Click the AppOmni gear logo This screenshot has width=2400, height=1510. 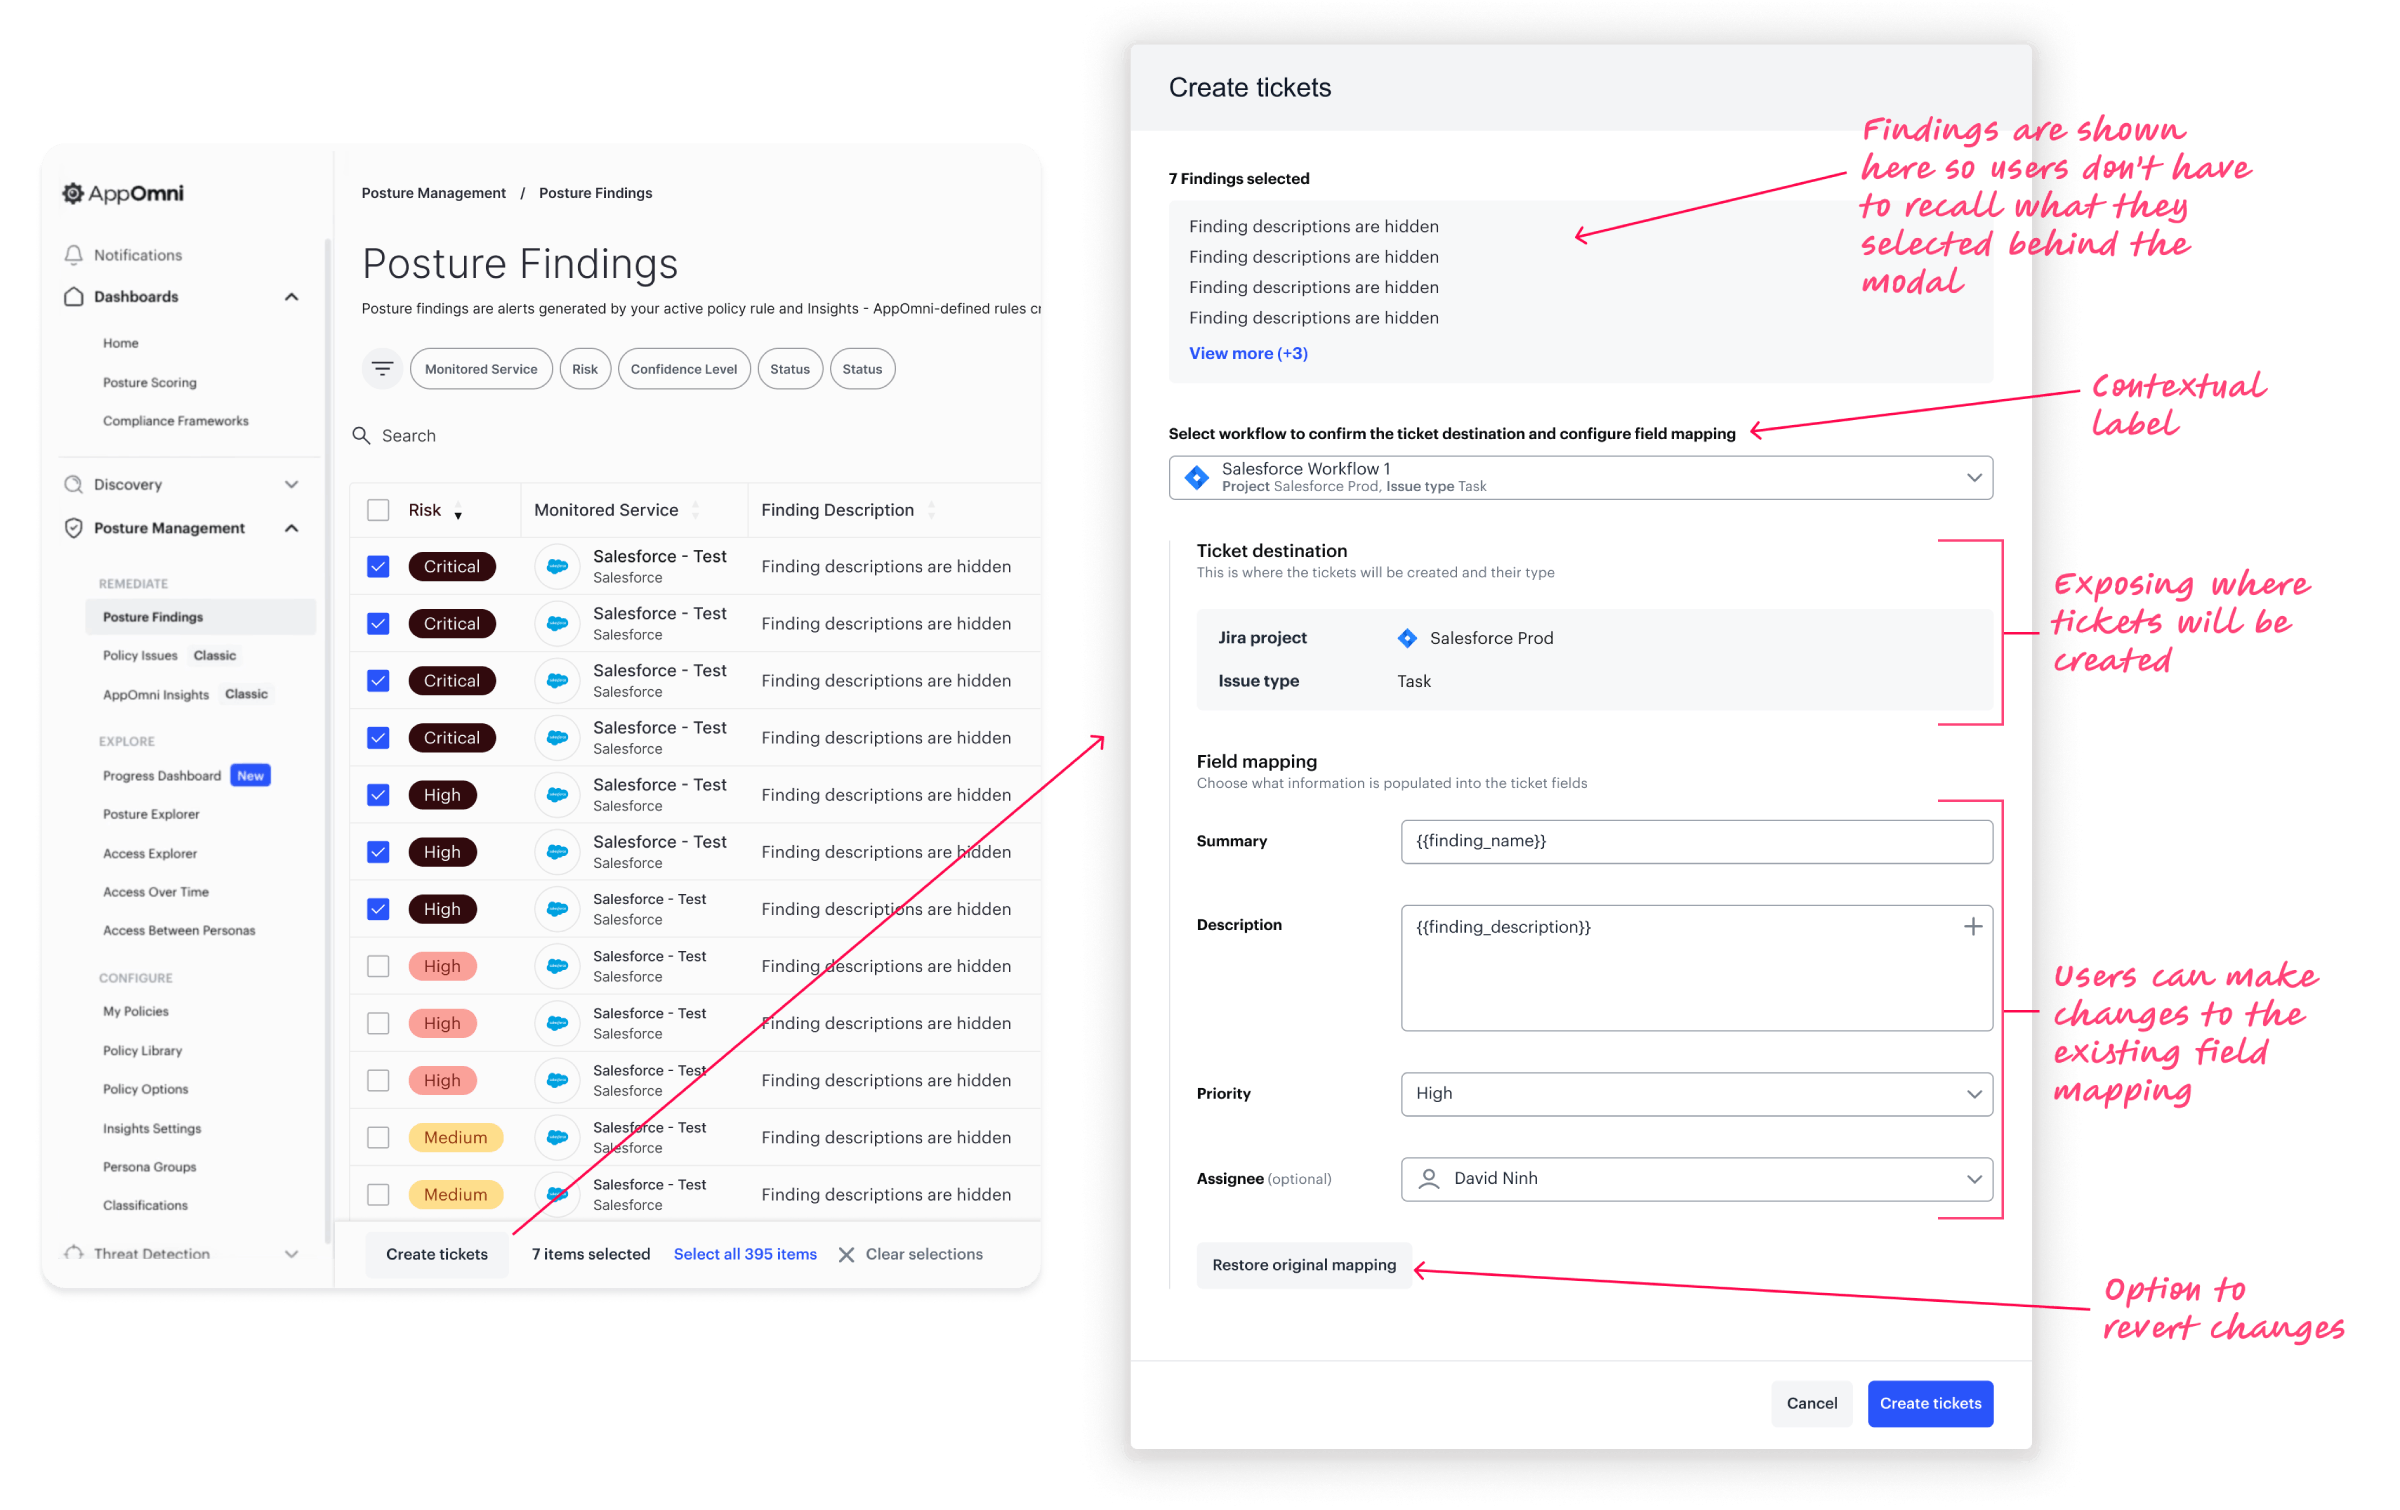[73, 193]
